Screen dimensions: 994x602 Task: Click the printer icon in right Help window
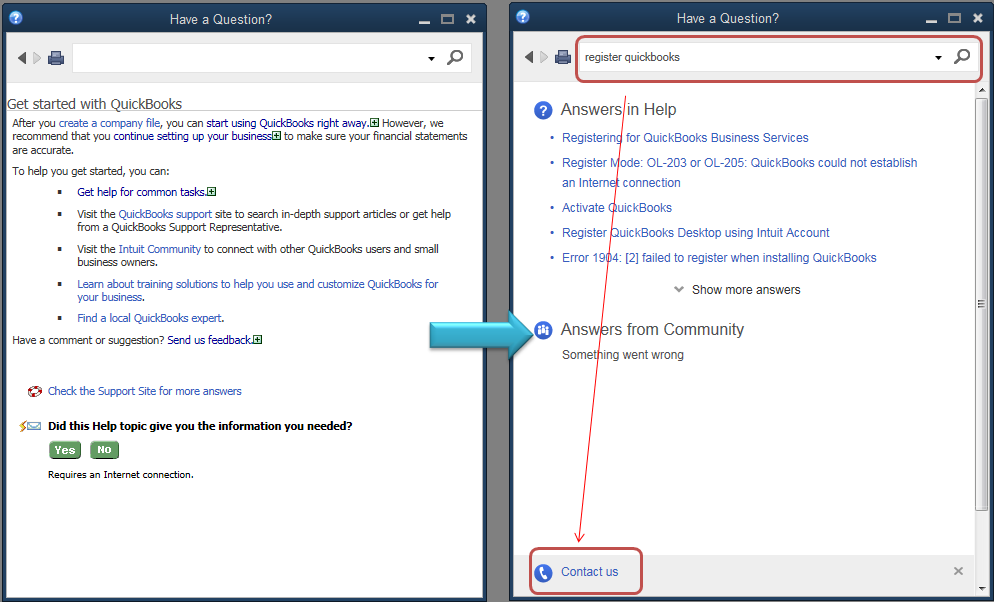click(563, 57)
